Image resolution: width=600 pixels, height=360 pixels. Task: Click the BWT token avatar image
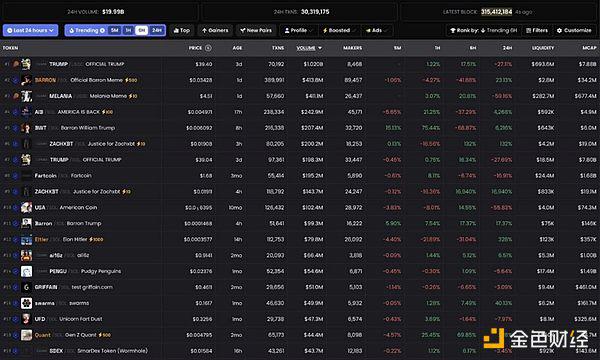26,128
